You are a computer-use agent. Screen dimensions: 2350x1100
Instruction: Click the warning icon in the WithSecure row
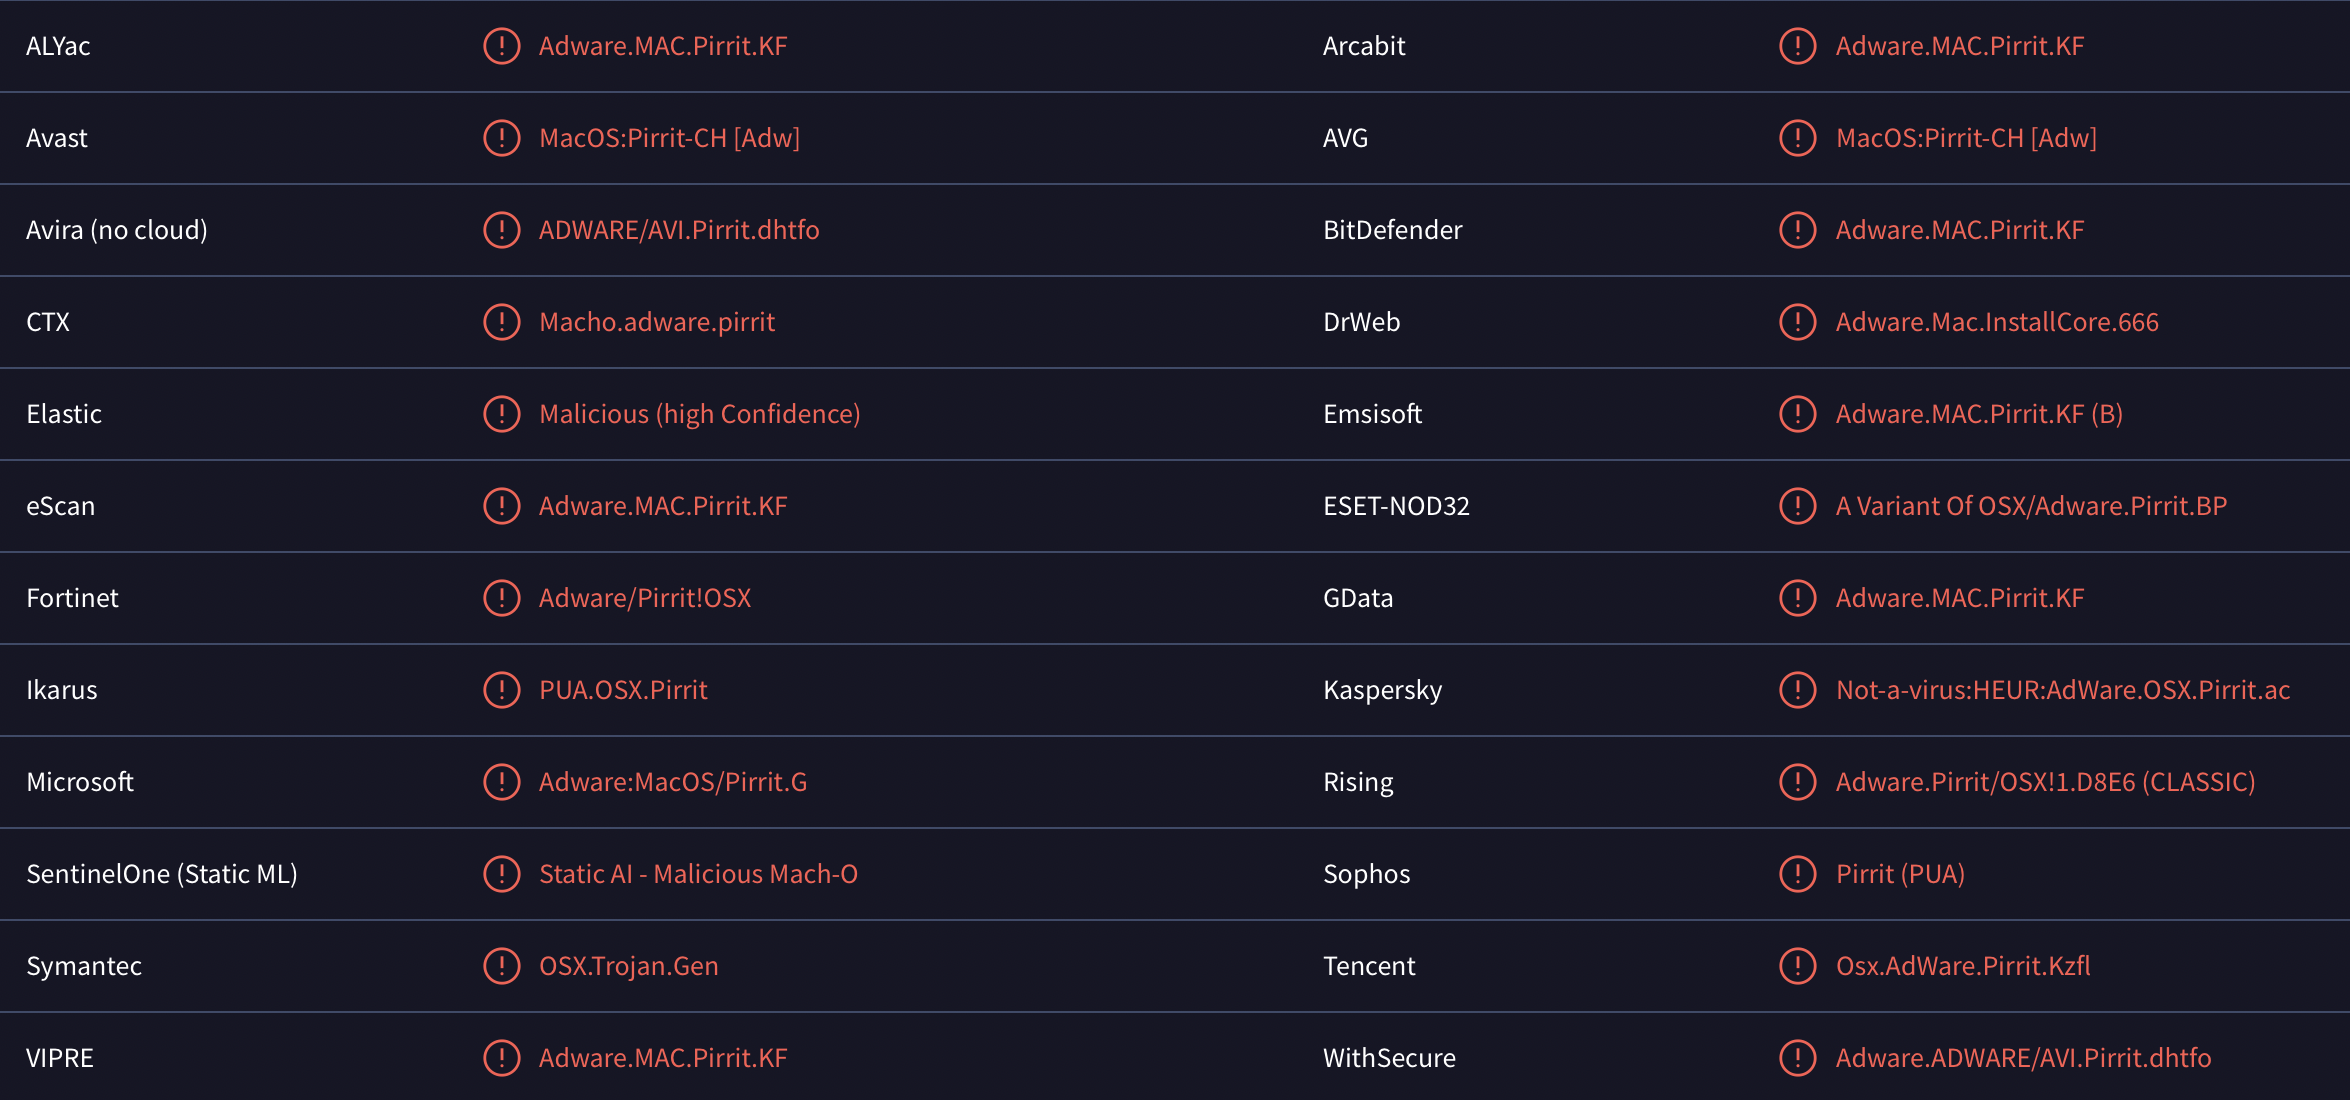tap(1797, 1058)
